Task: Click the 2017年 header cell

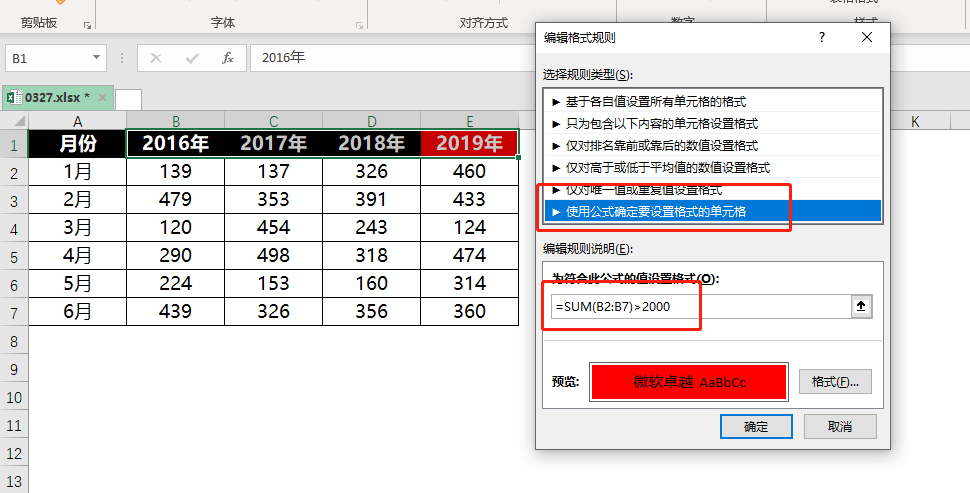Action: [273, 144]
